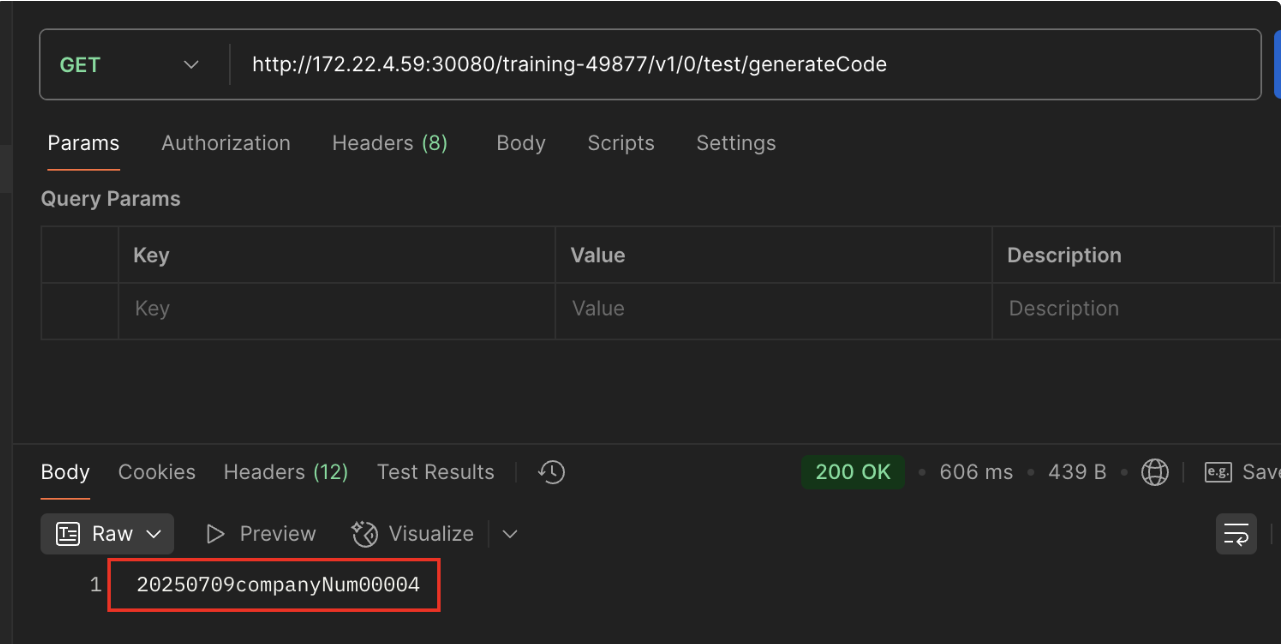Click the request URL field
1282x644 pixels.
coord(740,65)
